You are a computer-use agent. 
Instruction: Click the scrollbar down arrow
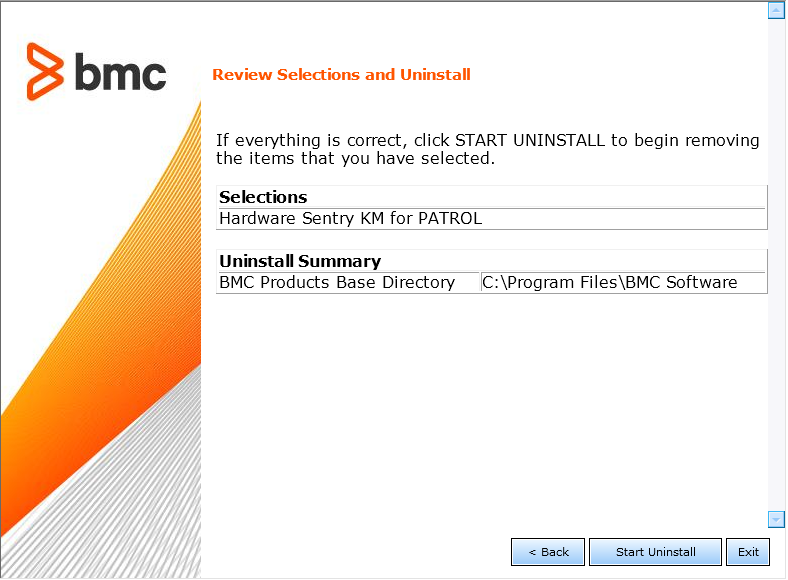(x=776, y=519)
